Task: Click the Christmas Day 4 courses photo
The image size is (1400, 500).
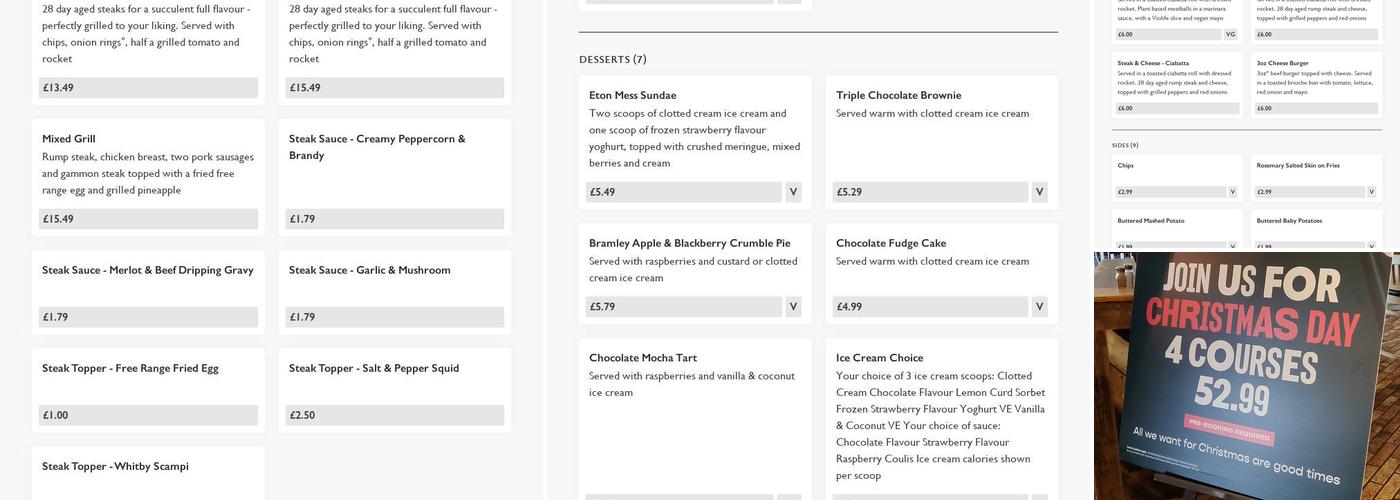Action: click(1246, 375)
